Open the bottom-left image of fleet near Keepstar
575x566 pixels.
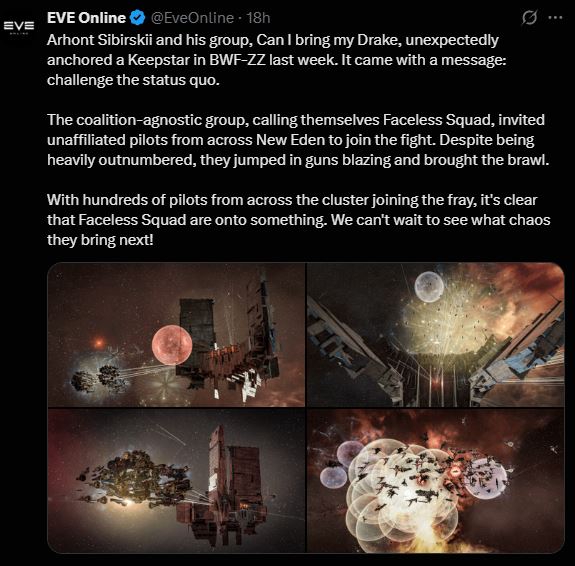[176, 481]
